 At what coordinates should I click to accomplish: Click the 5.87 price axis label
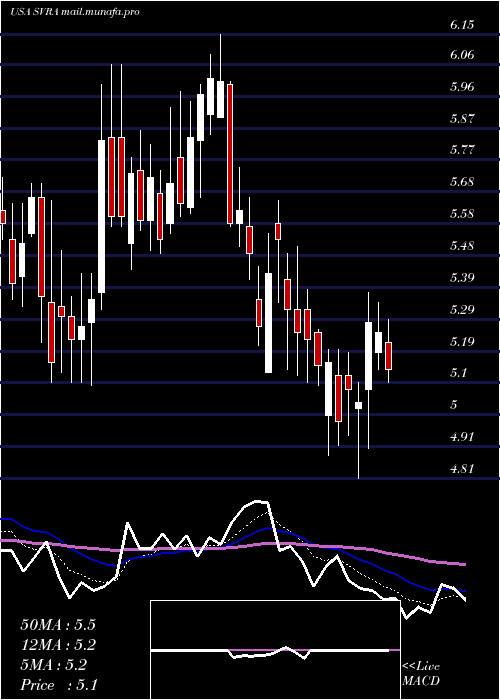[462, 119]
